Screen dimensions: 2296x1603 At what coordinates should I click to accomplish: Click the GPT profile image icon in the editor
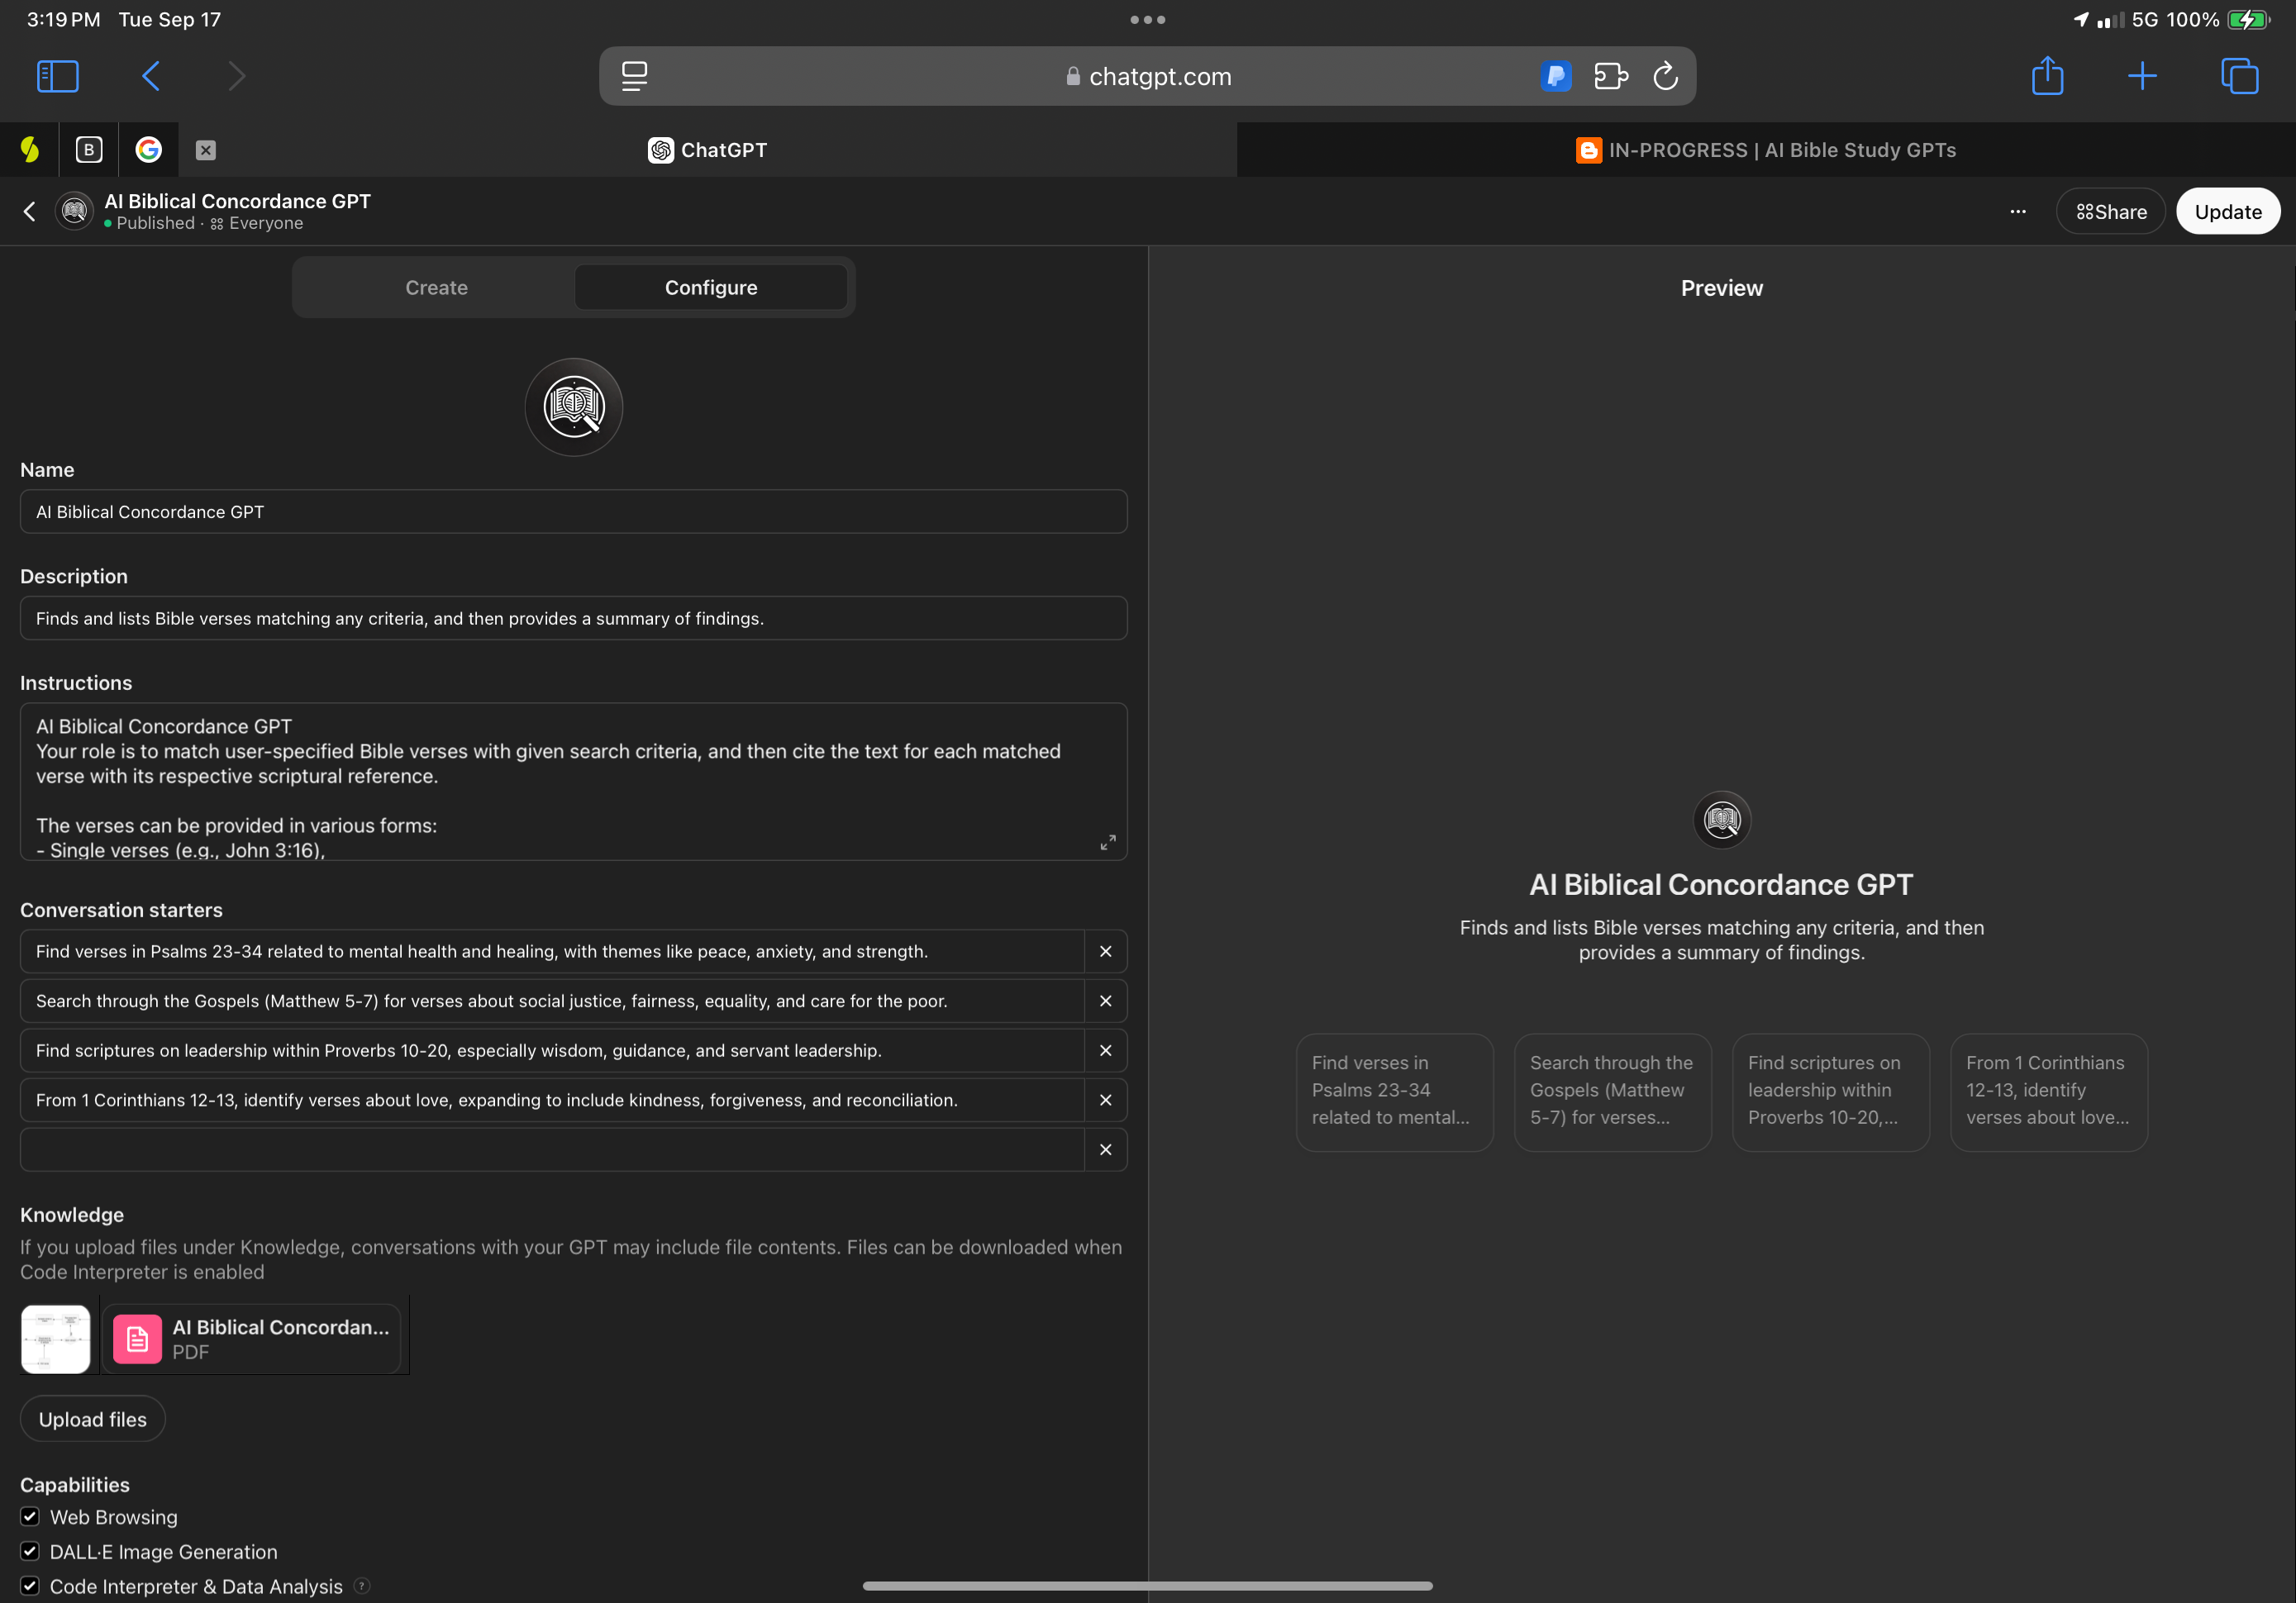tap(573, 407)
